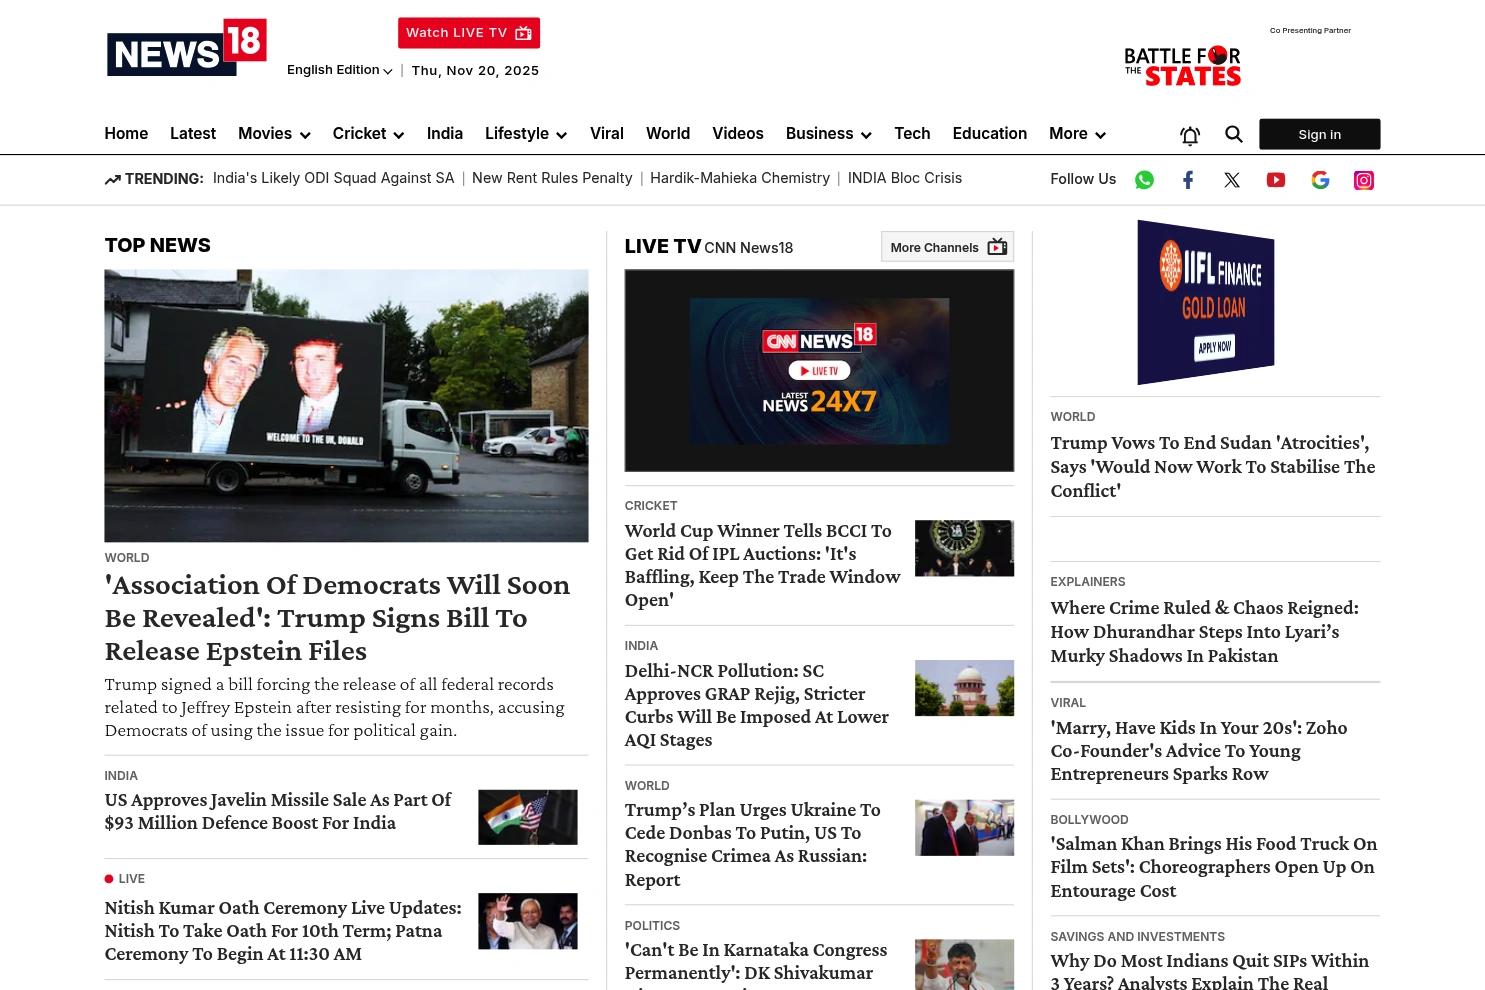
Task: Click the EXPLAINERS category label
Action: pos(1088,582)
